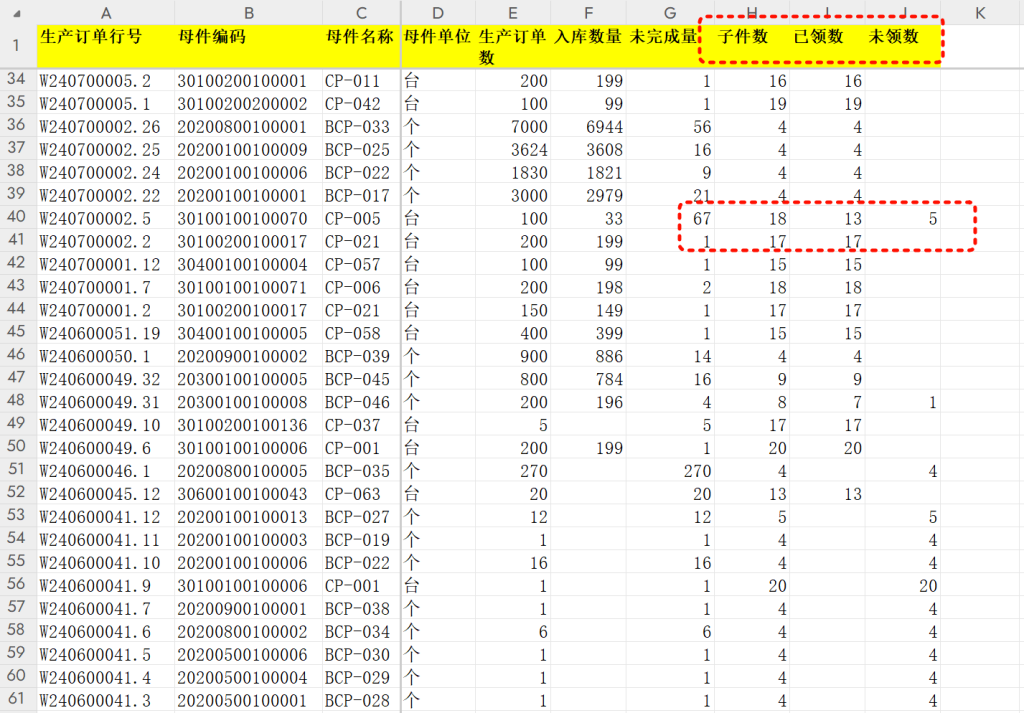
Task: Click stock-in cell 2979
Action: click(x=588, y=195)
